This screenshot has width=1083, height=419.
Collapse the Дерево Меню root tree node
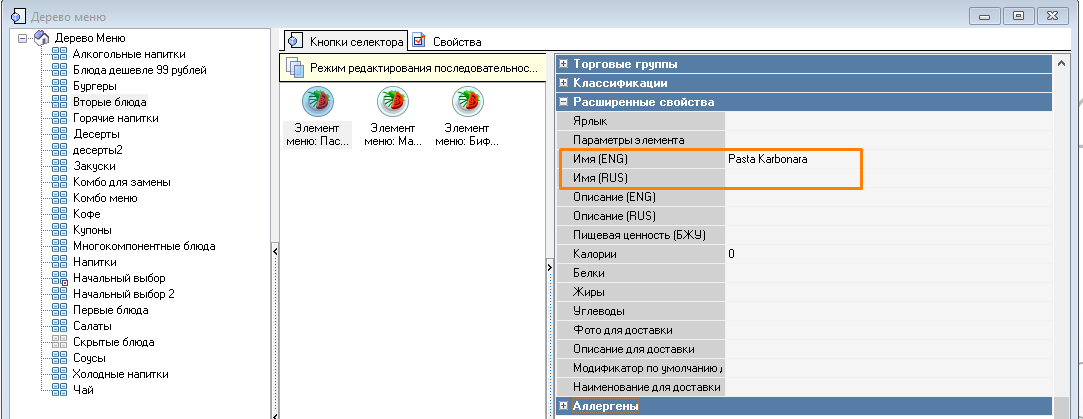click(23, 38)
